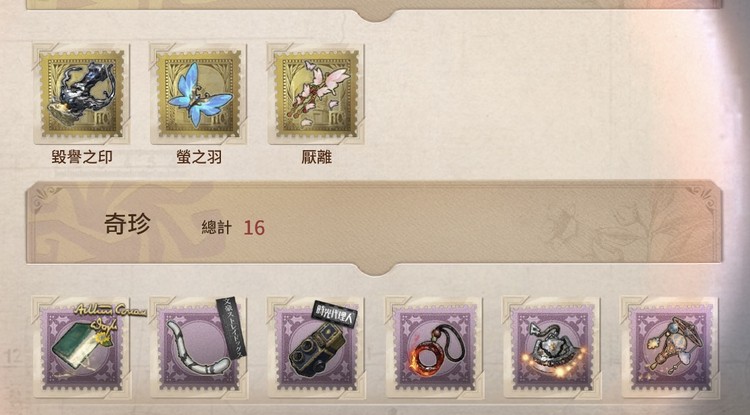Select the blue butterfly 螢之羽 stamp
Viewport: 750px width, 415px height.
[x=199, y=94]
